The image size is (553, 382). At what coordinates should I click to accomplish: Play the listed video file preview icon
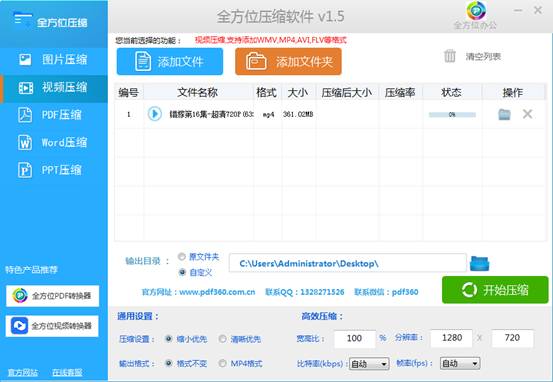point(154,114)
